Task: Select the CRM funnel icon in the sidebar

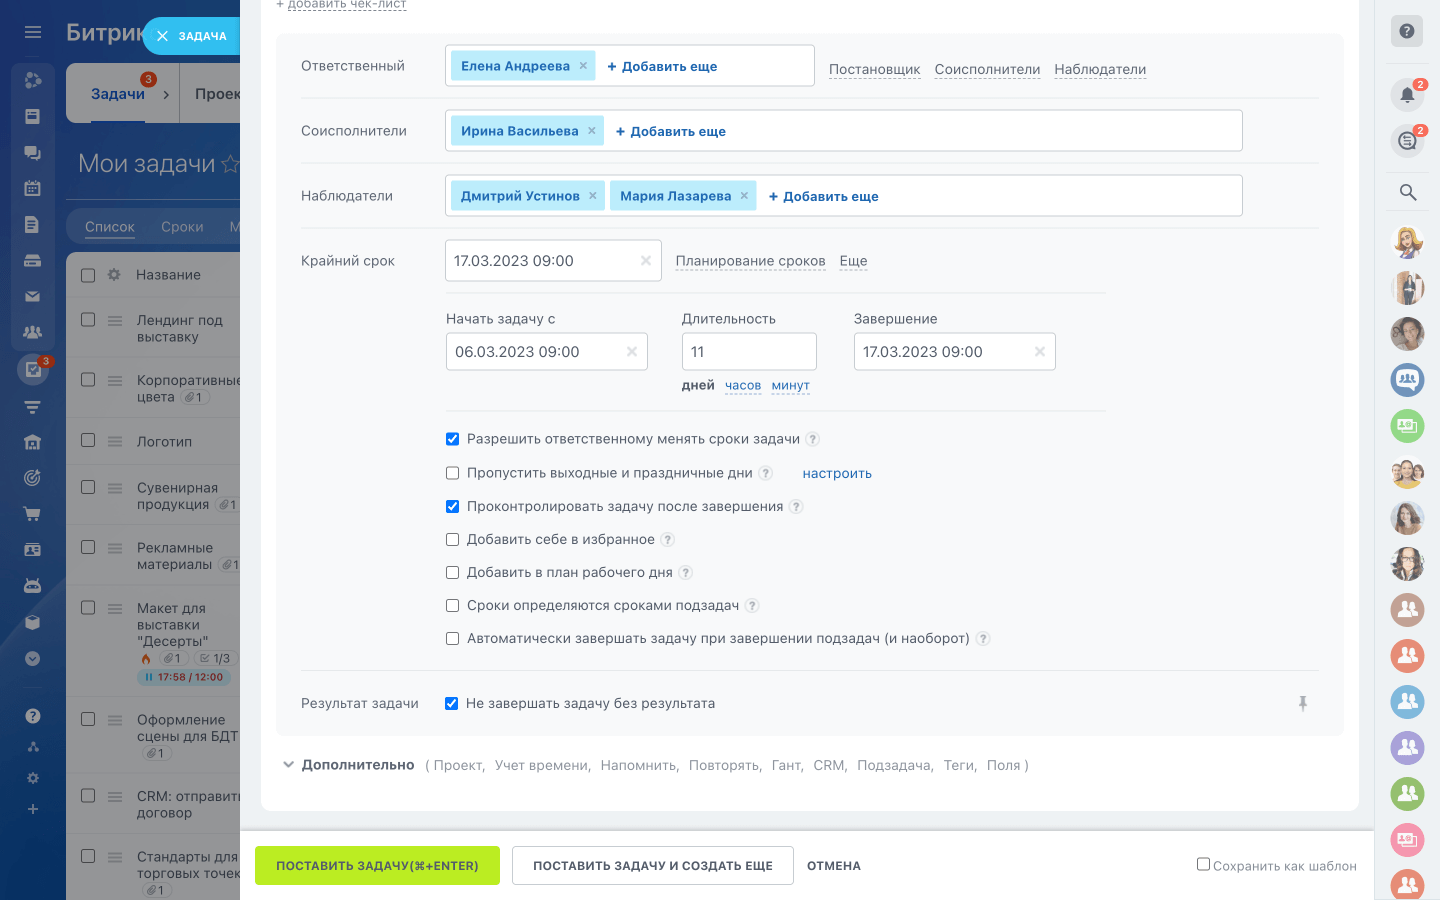Action: point(32,407)
